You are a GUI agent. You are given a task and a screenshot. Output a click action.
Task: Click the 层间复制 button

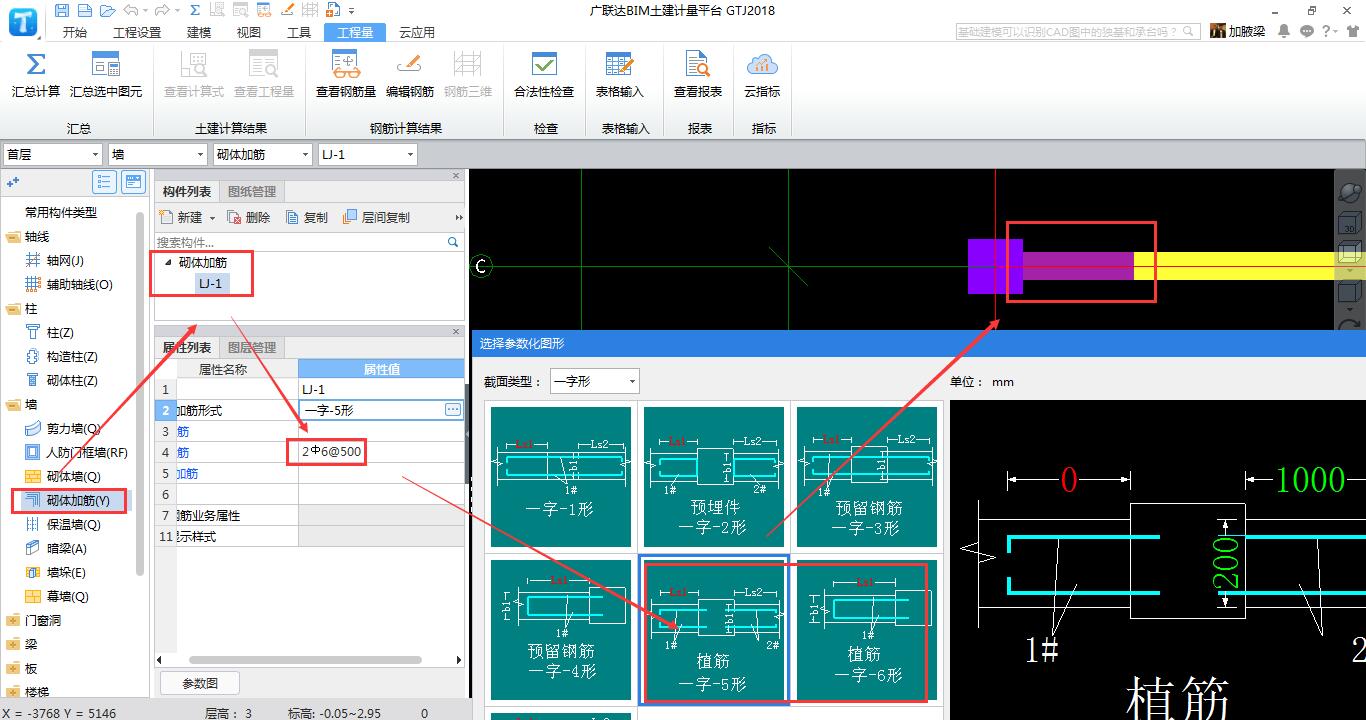376,217
